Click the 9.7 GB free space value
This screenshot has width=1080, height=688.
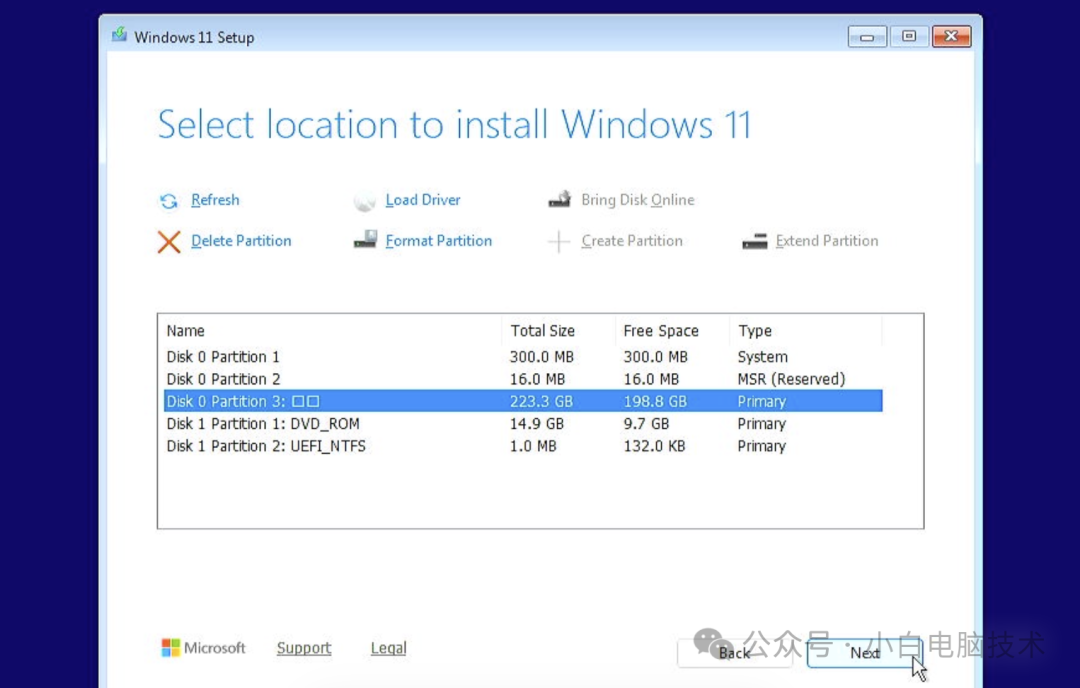click(646, 424)
